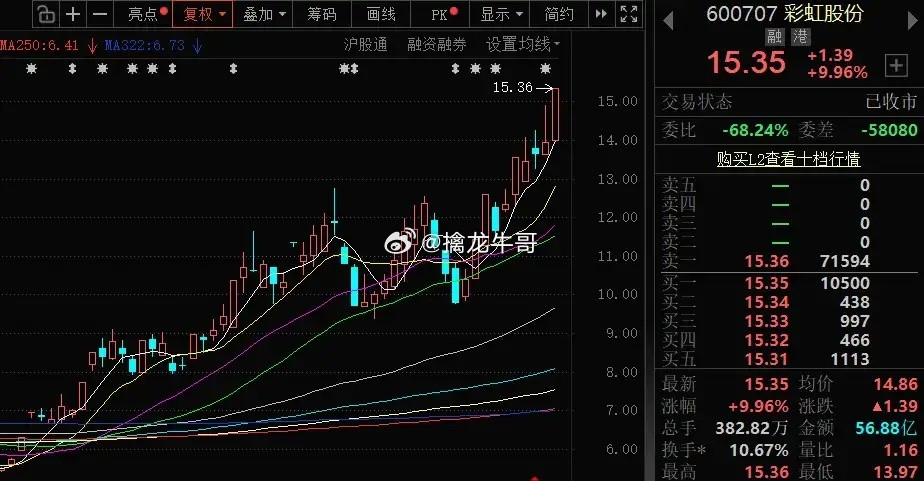Image resolution: width=924 pixels, height=481 pixels.
Task: Click the 买三 price 15.33
Action: coord(766,321)
